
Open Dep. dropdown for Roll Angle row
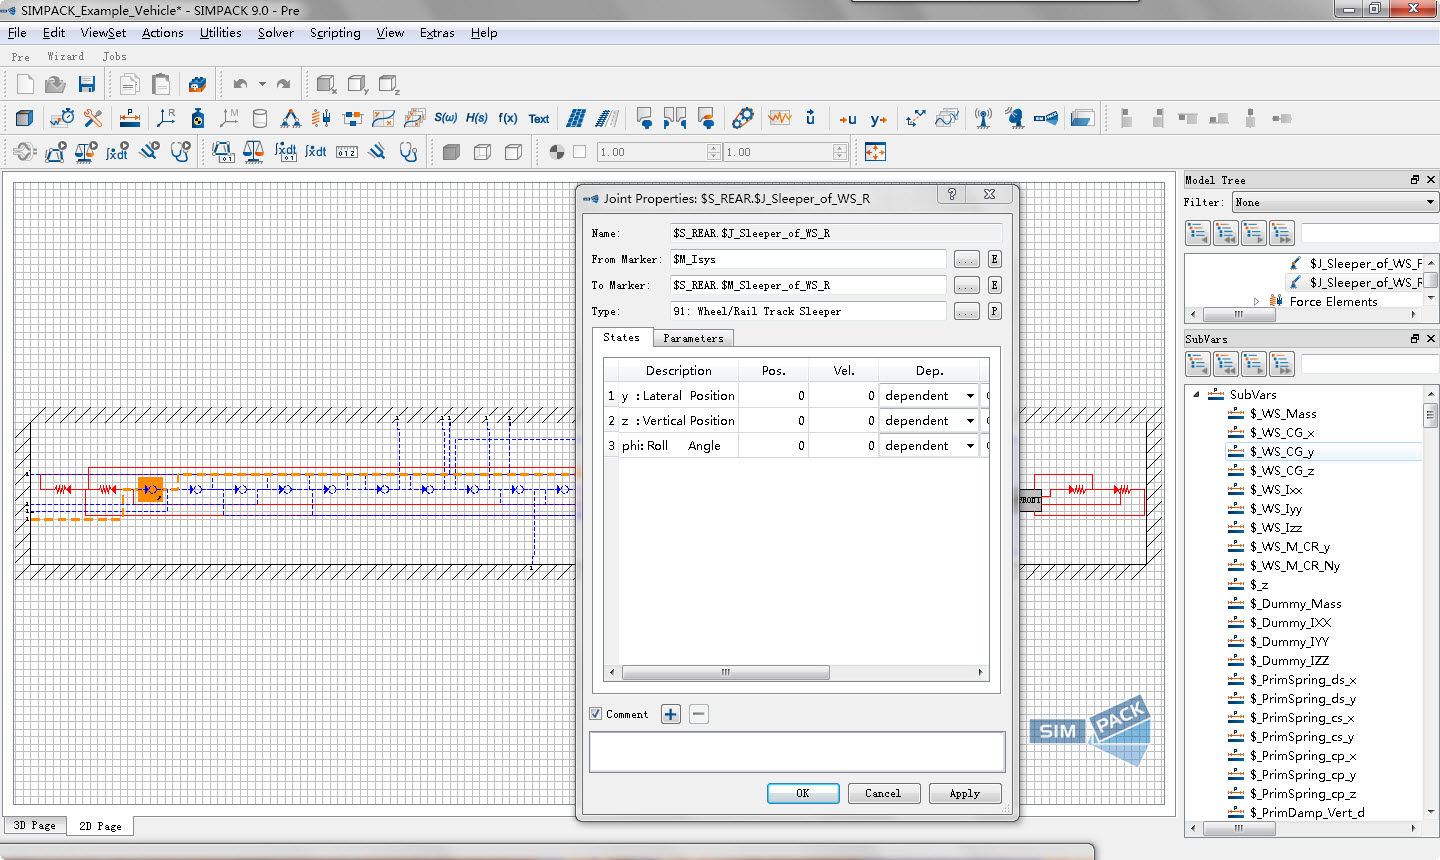pos(970,446)
